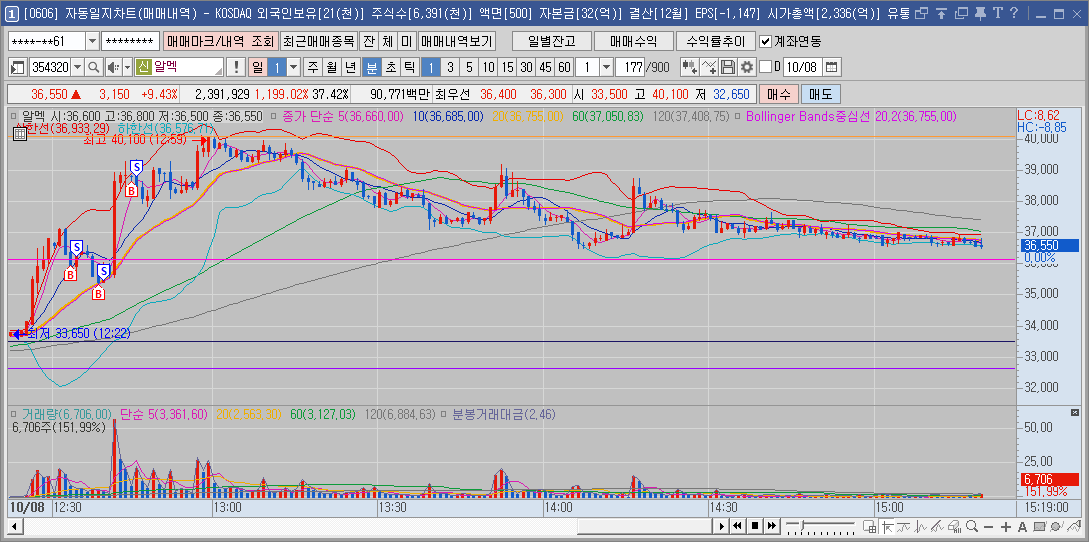The width and height of the screenshot is (1089, 542).
Task: Select the 30 minute interval button
Action: pos(526,67)
